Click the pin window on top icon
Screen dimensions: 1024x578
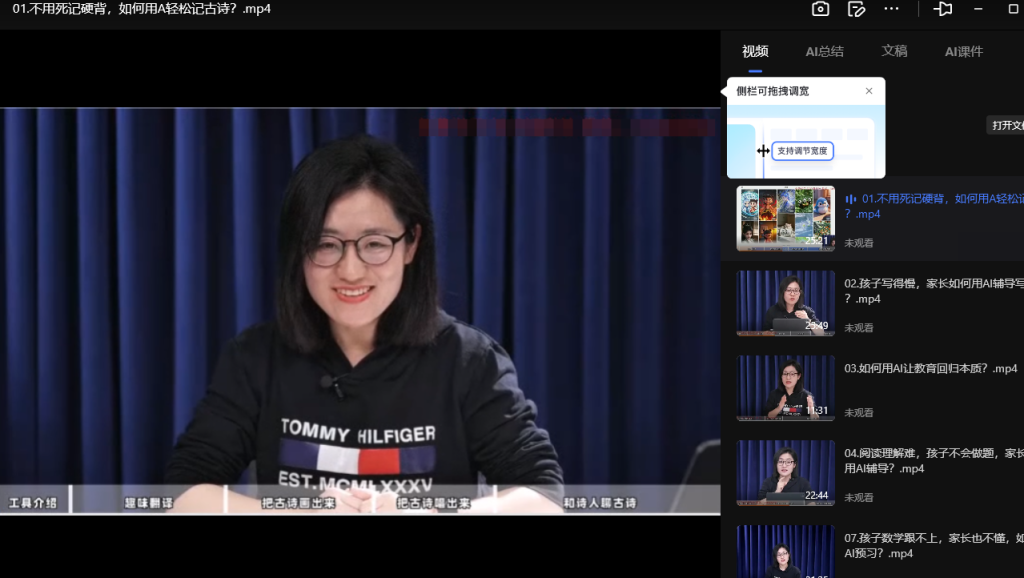[x=942, y=9]
